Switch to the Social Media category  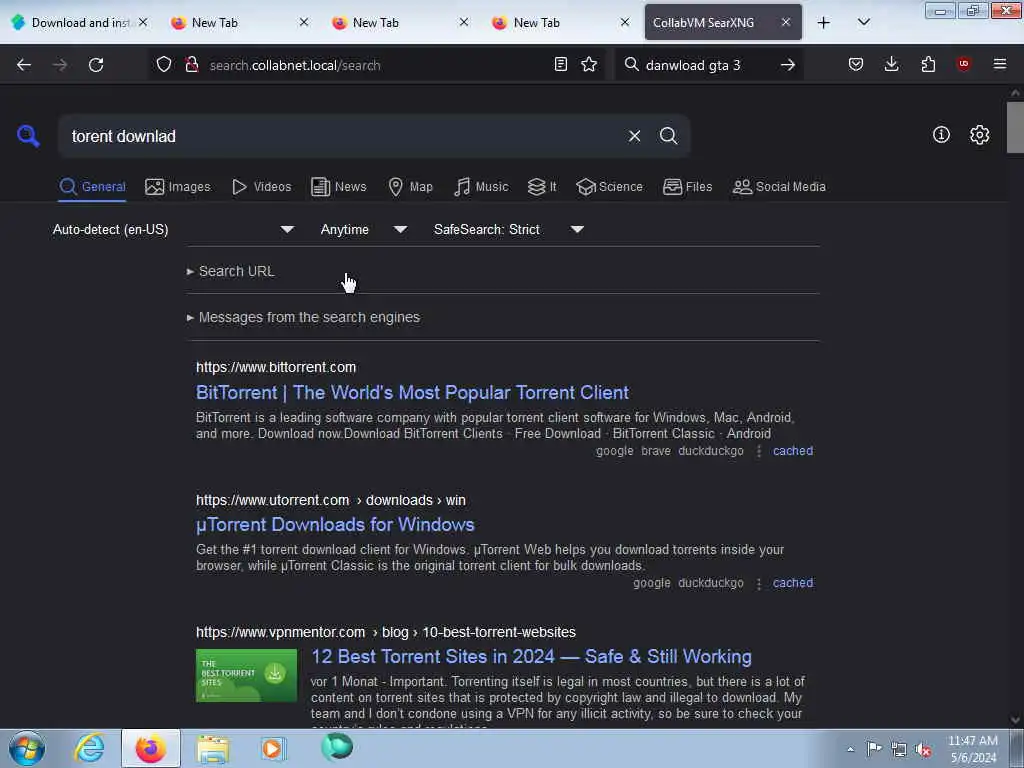pyautogui.click(x=779, y=187)
